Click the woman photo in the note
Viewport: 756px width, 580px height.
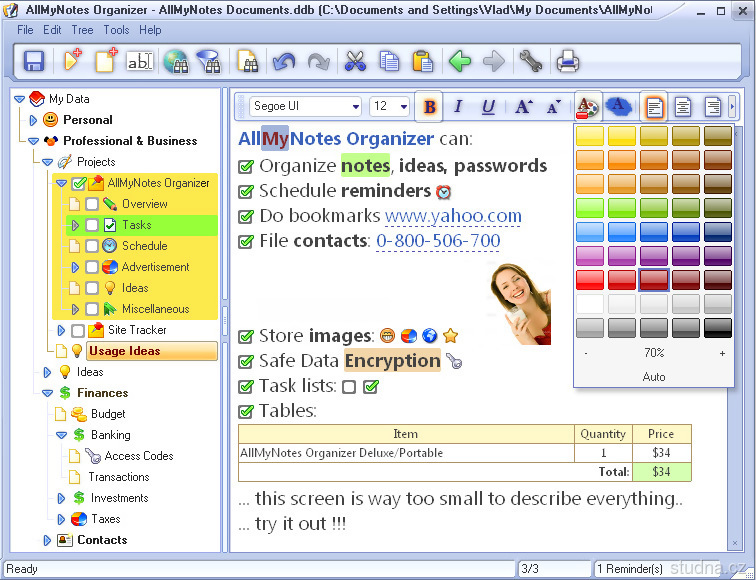coord(519,303)
